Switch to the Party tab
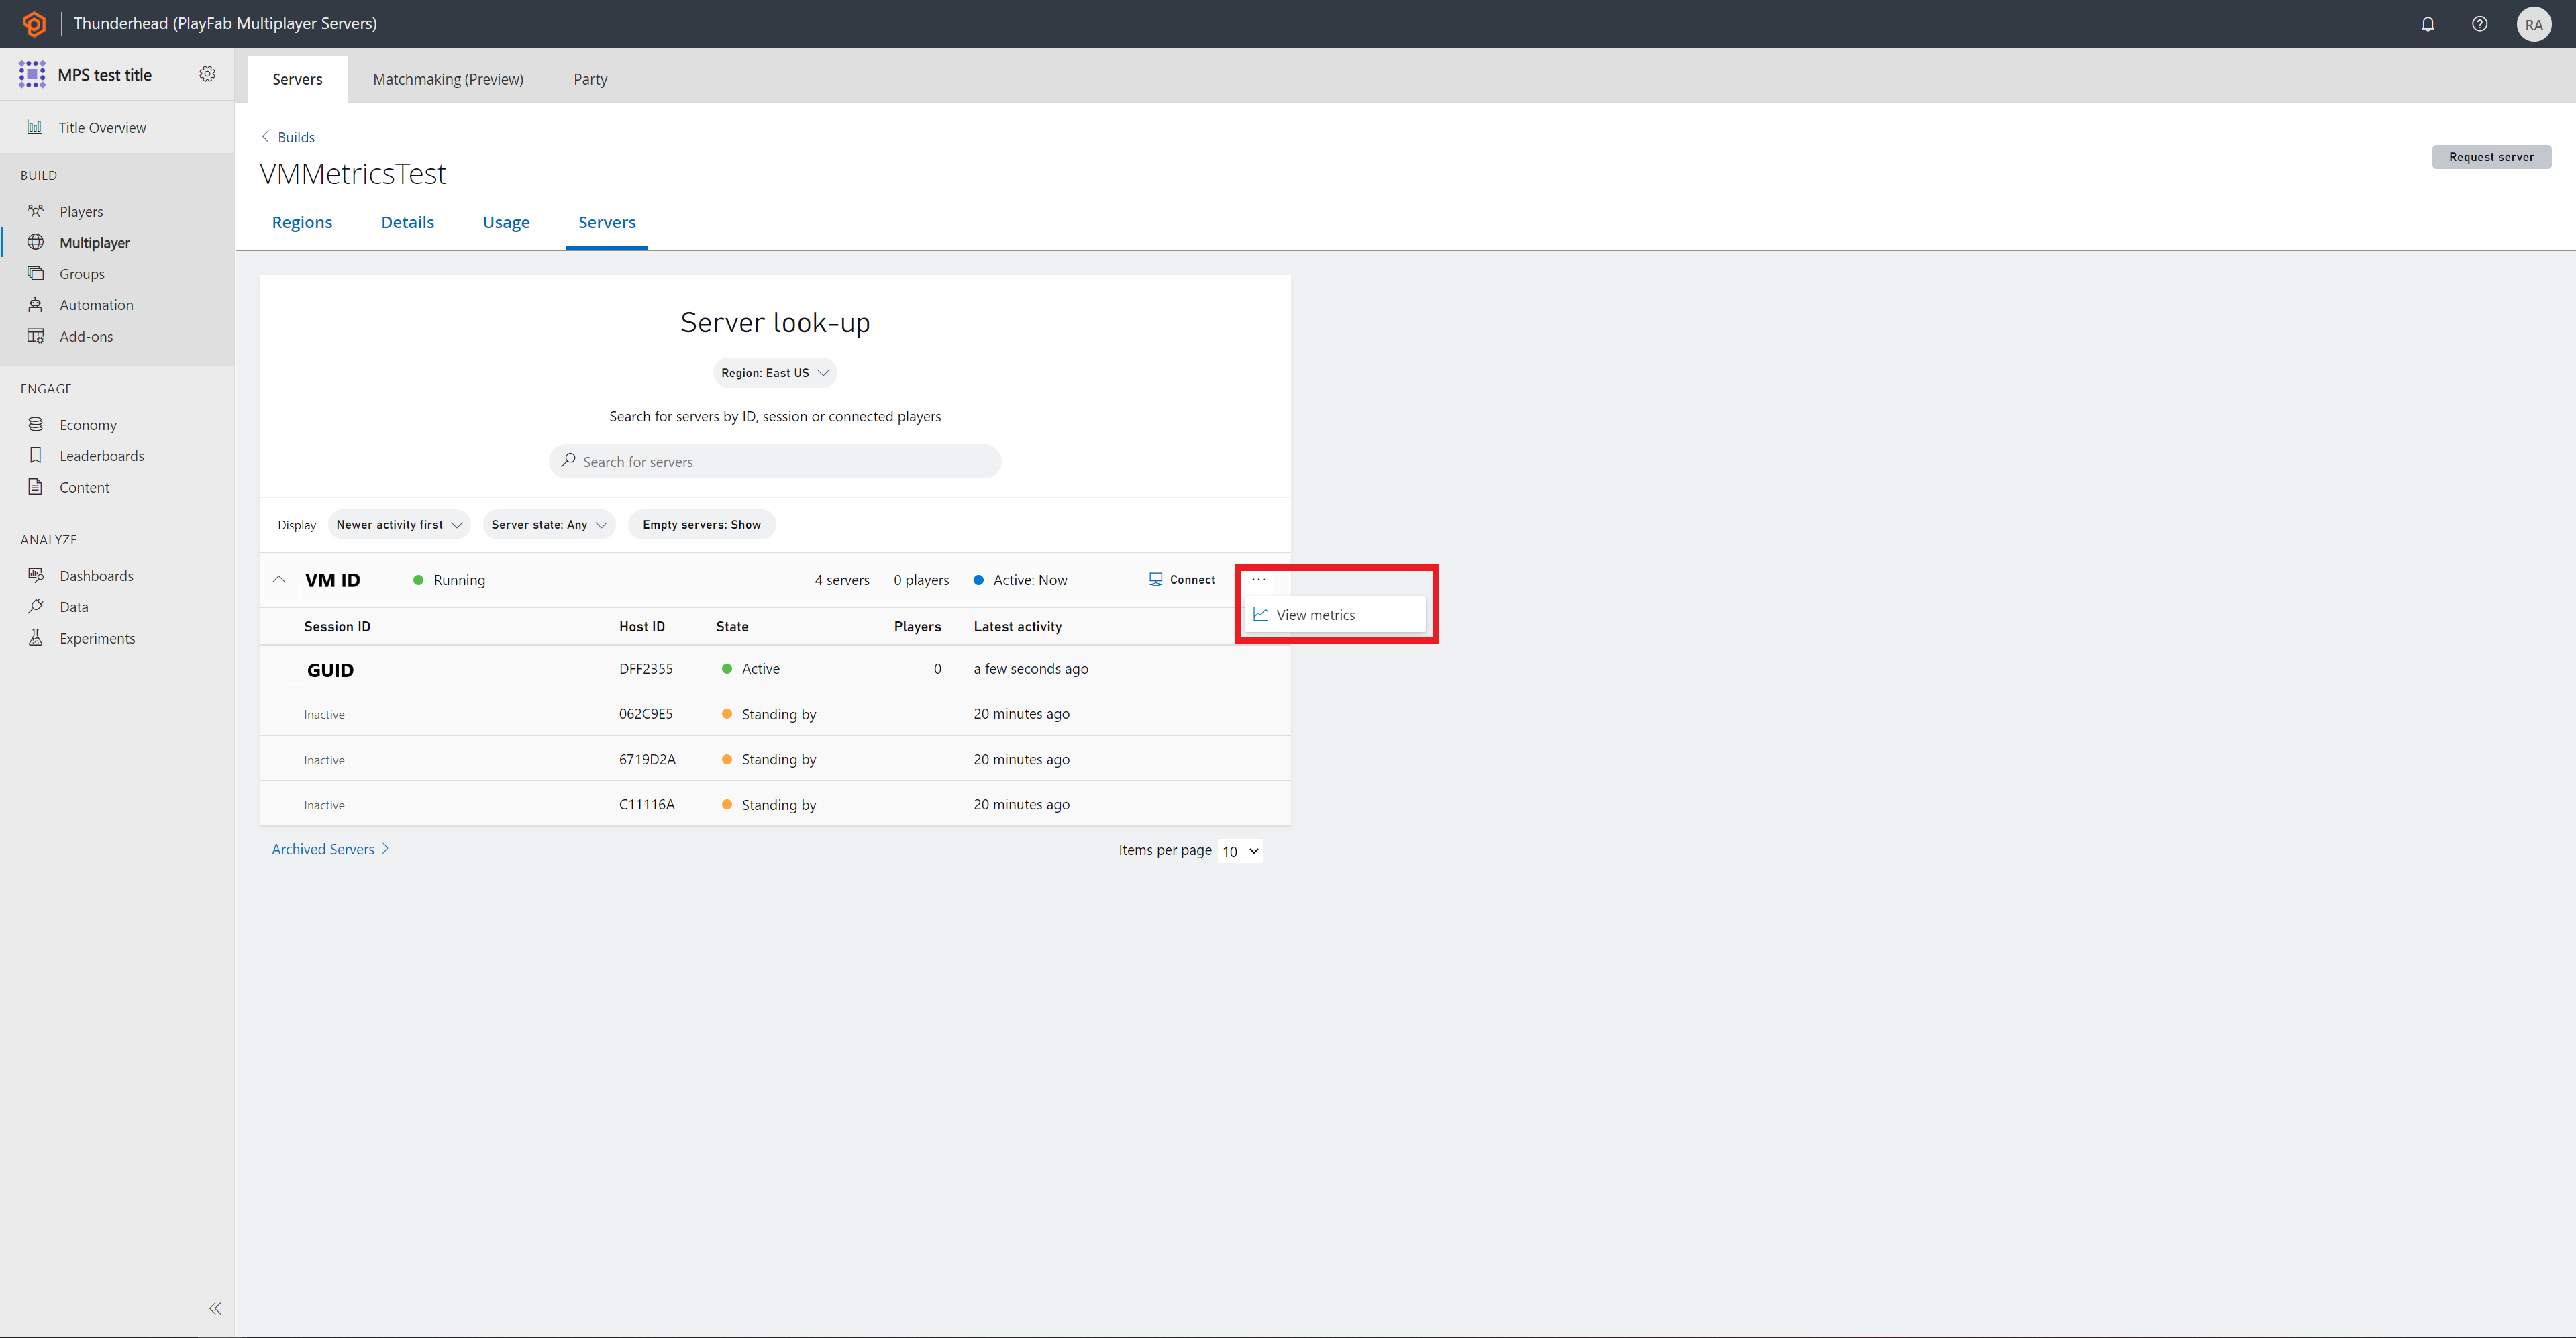 coord(590,79)
